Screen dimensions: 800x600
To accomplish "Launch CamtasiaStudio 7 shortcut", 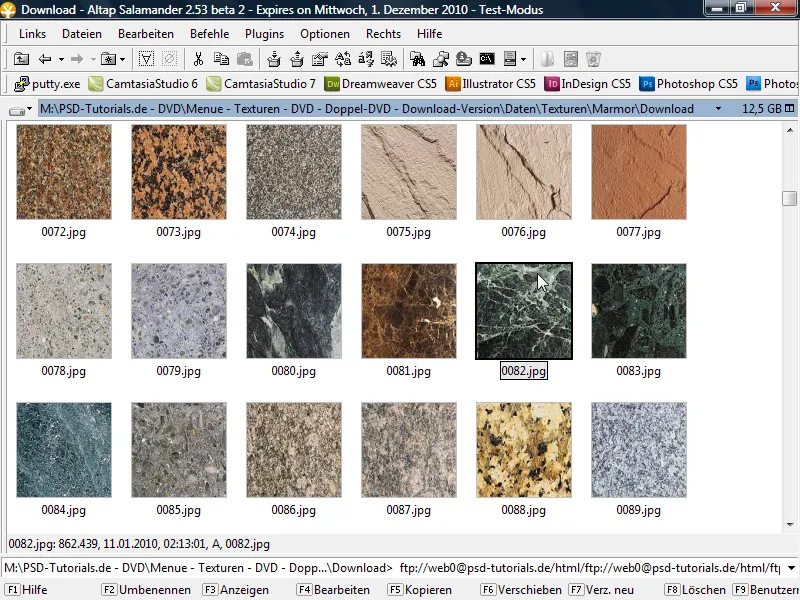I will coord(261,84).
